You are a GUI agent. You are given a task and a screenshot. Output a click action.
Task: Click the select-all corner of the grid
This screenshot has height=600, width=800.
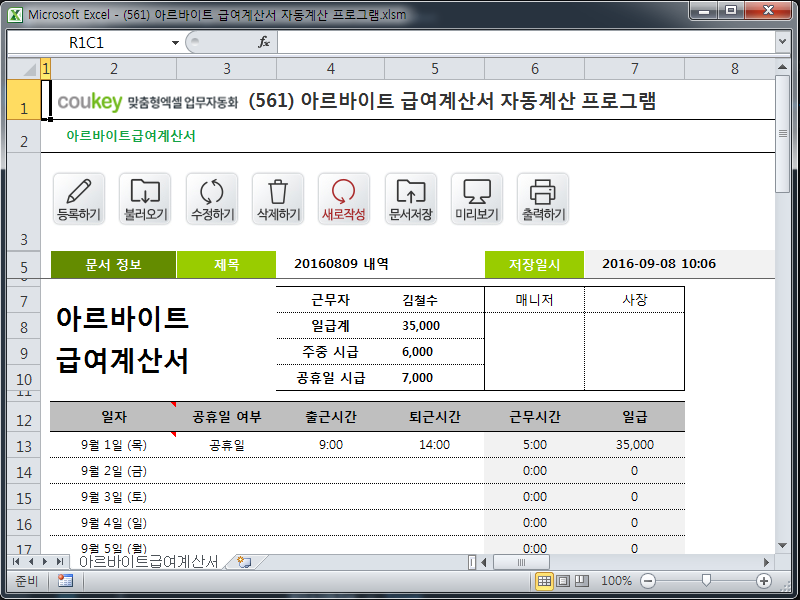point(24,68)
